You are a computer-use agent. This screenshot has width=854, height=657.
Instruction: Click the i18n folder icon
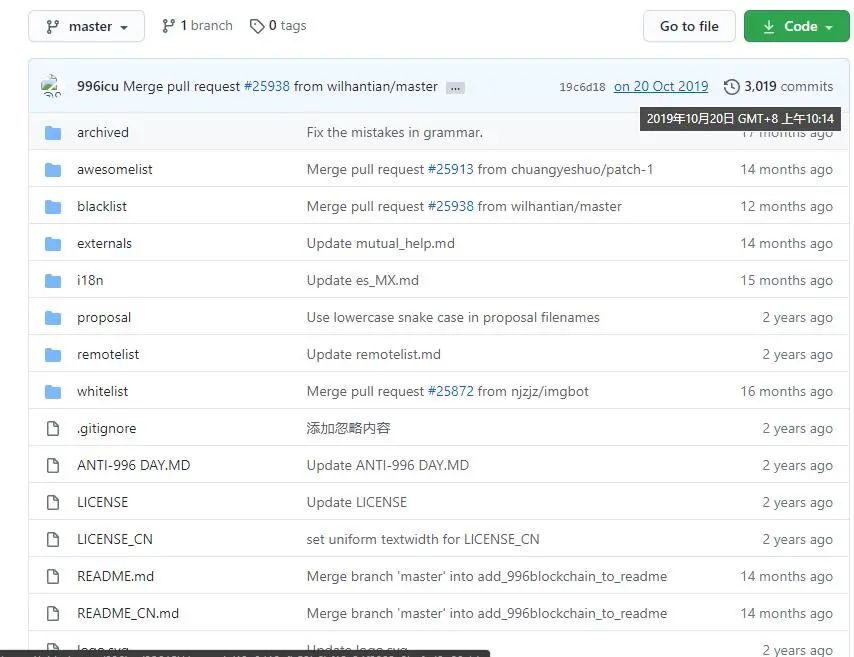click(53, 280)
